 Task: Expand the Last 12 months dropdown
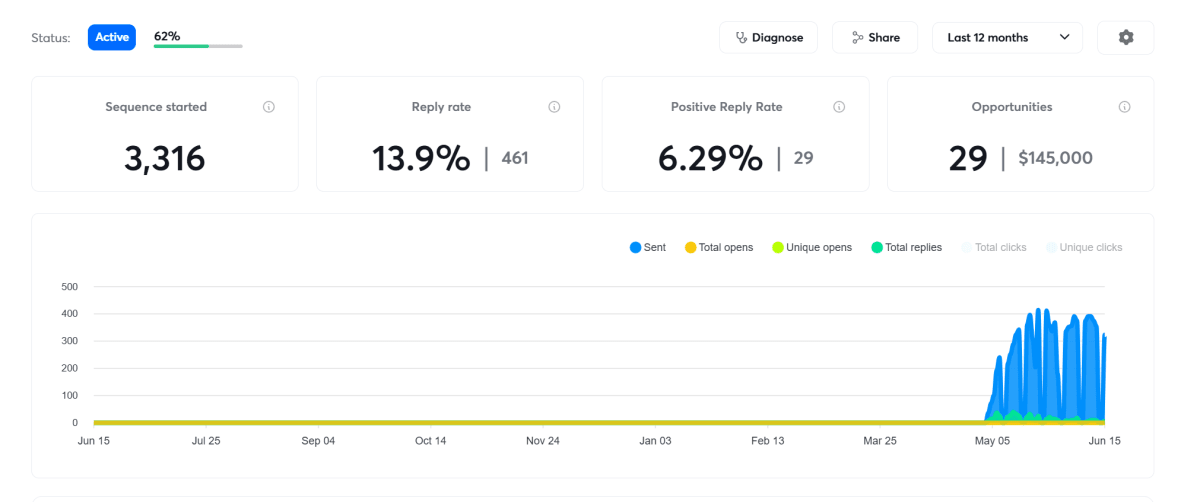(x=1007, y=38)
